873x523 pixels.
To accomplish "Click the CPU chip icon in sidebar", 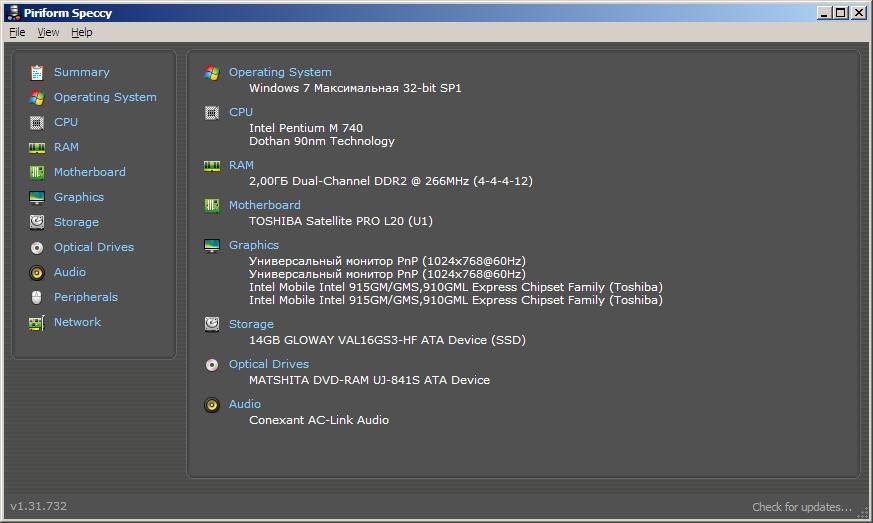I will [x=37, y=123].
